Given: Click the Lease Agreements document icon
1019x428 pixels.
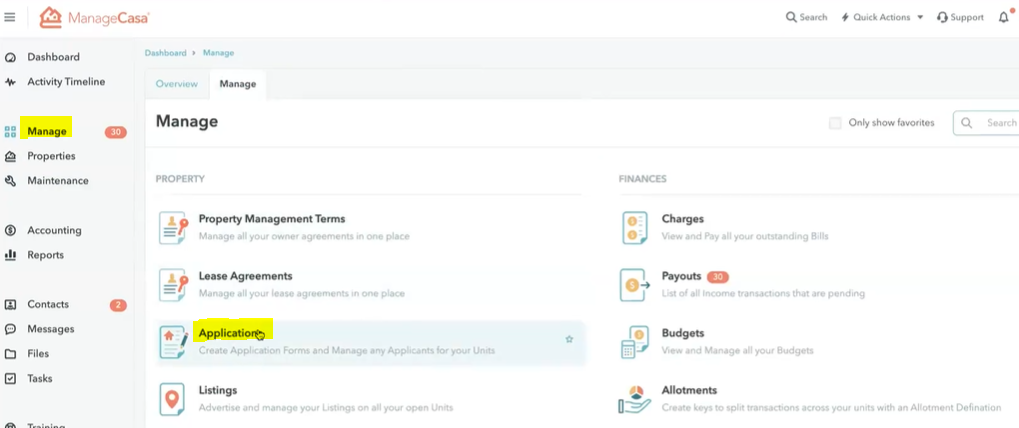Looking at the screenshot, I should click(173, 285).
